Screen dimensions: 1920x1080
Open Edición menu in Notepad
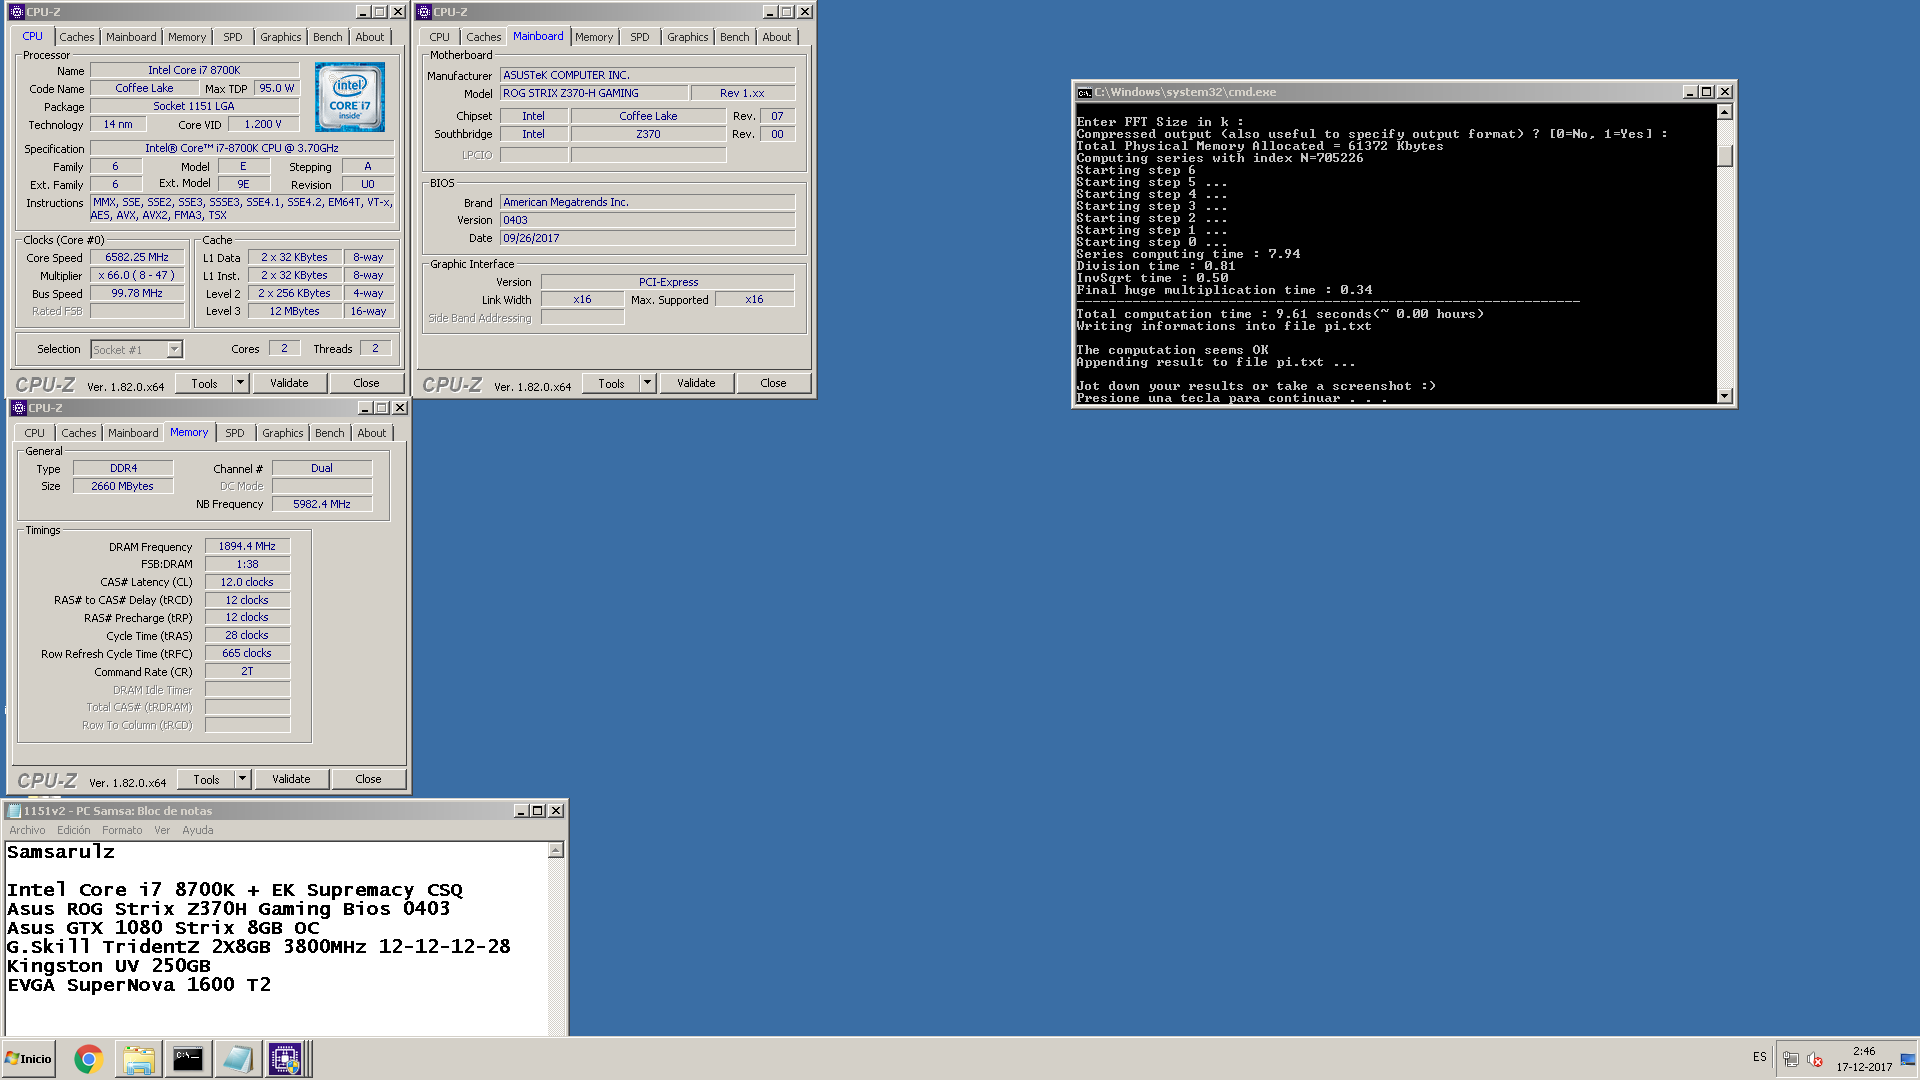tap(73, 830)
